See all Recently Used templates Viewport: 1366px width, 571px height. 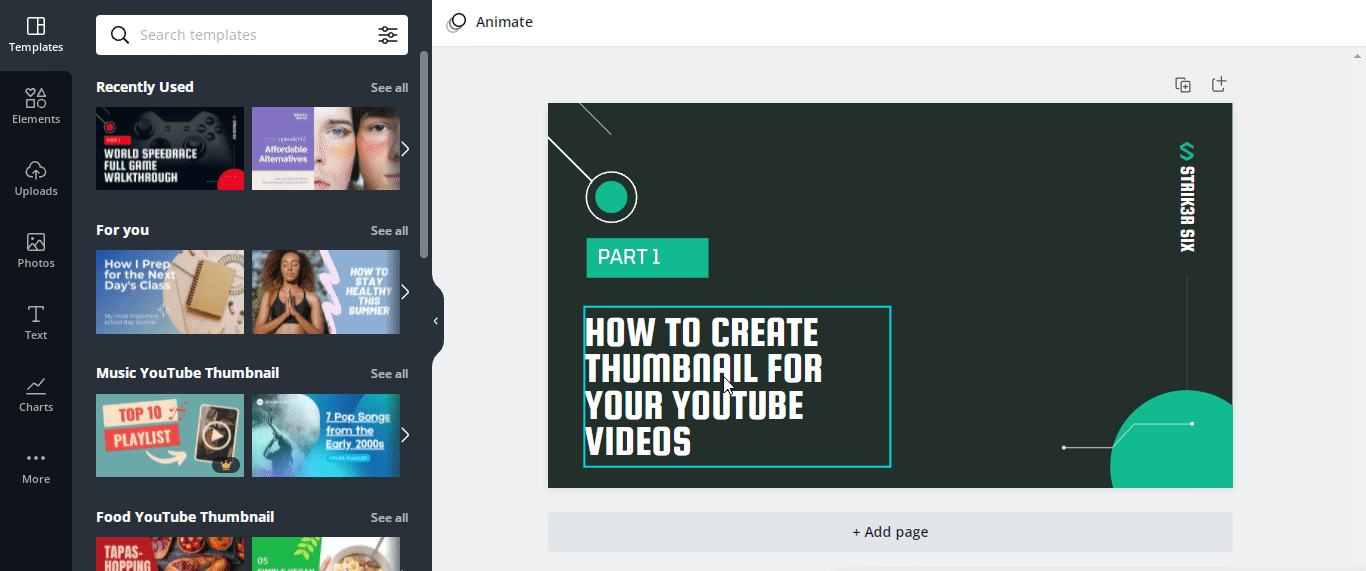coord(389,88)
